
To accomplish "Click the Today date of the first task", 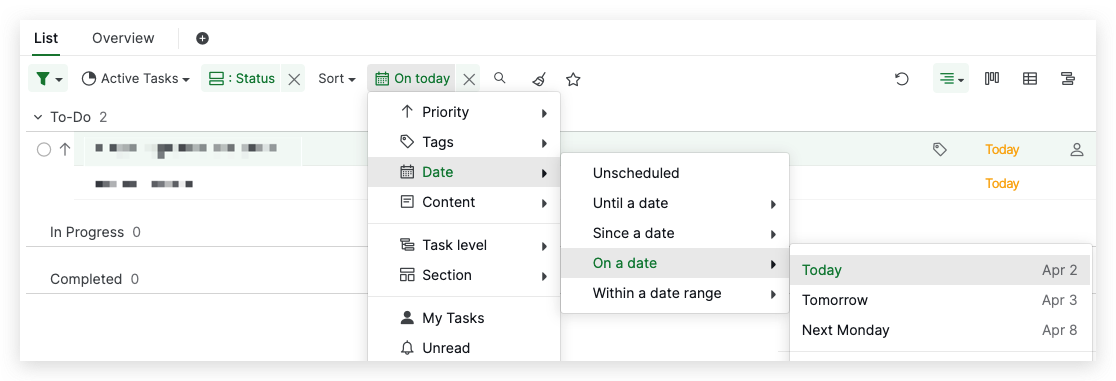I will (1002, 150).
